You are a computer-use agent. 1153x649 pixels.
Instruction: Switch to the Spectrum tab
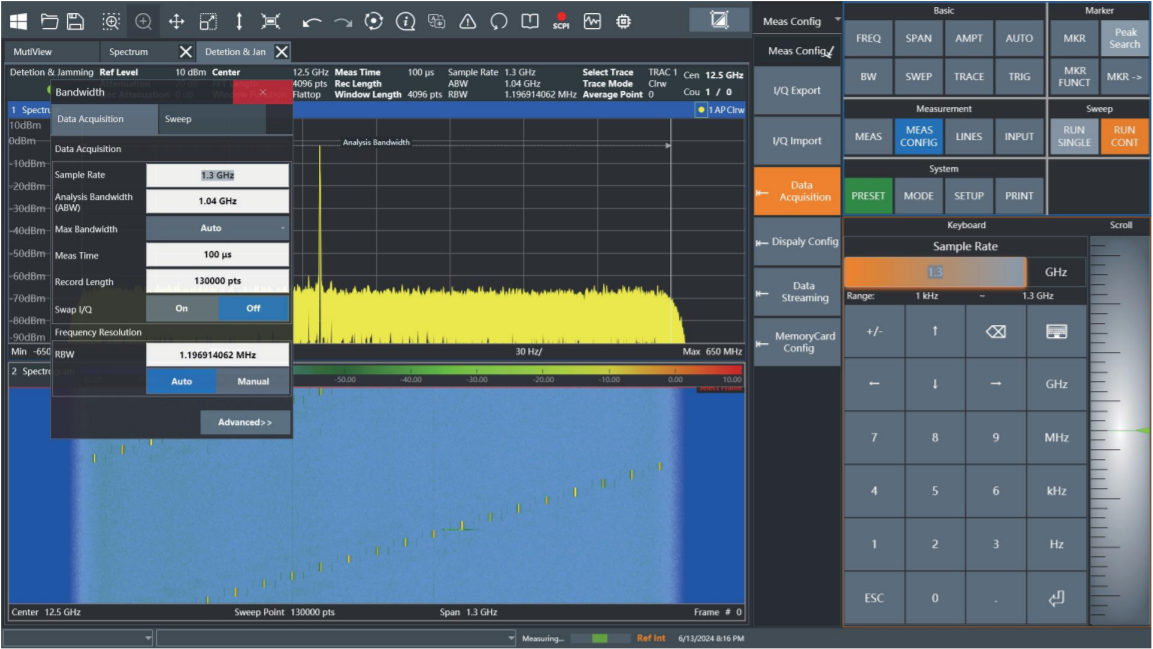coord(139,51)
